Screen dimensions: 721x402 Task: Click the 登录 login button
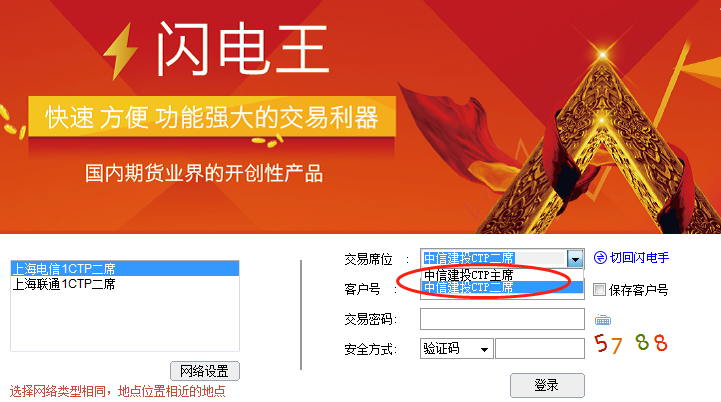tap(547, 385)
